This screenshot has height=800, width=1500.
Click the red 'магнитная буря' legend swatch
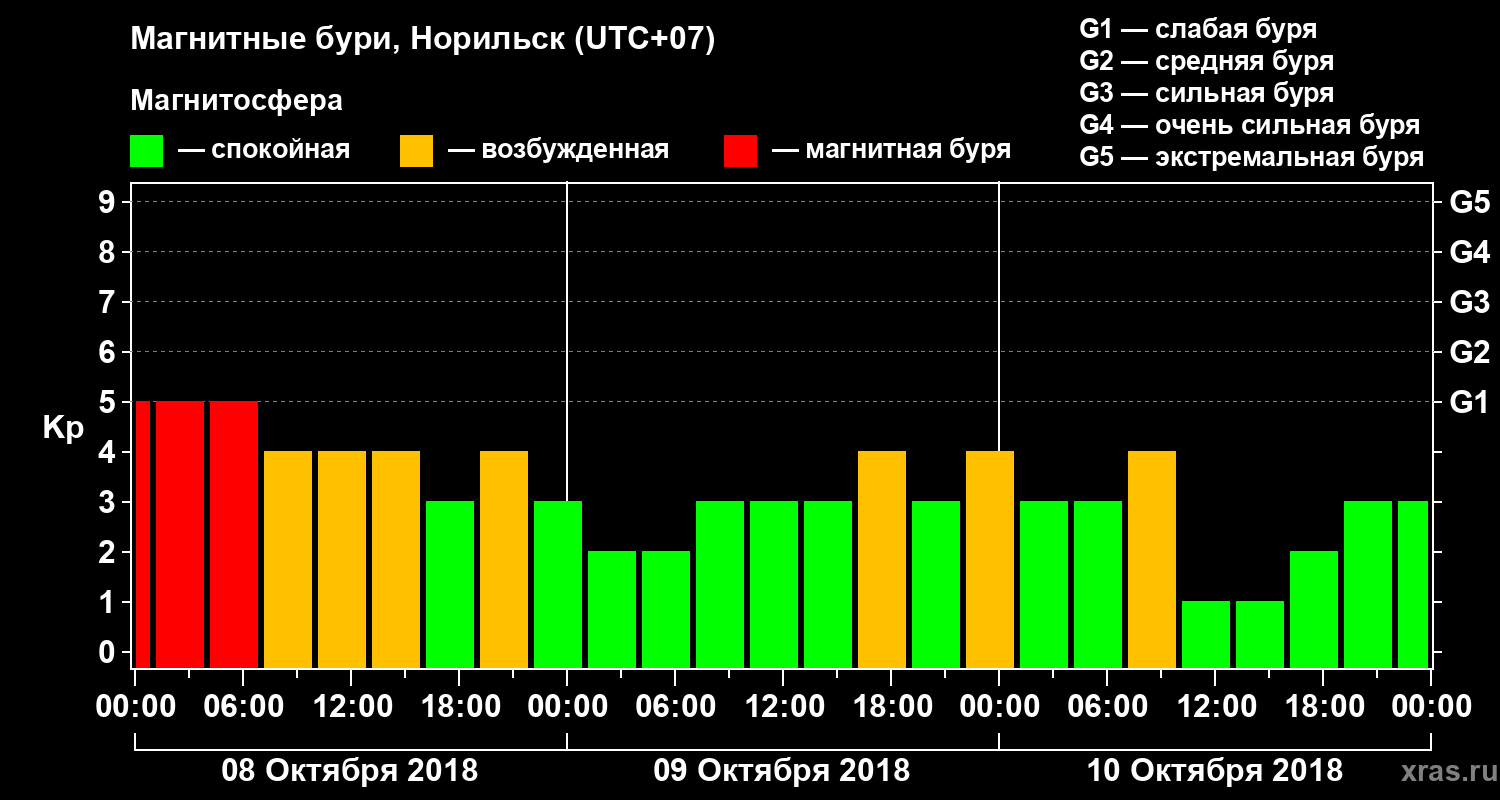[x=741, y=151]
